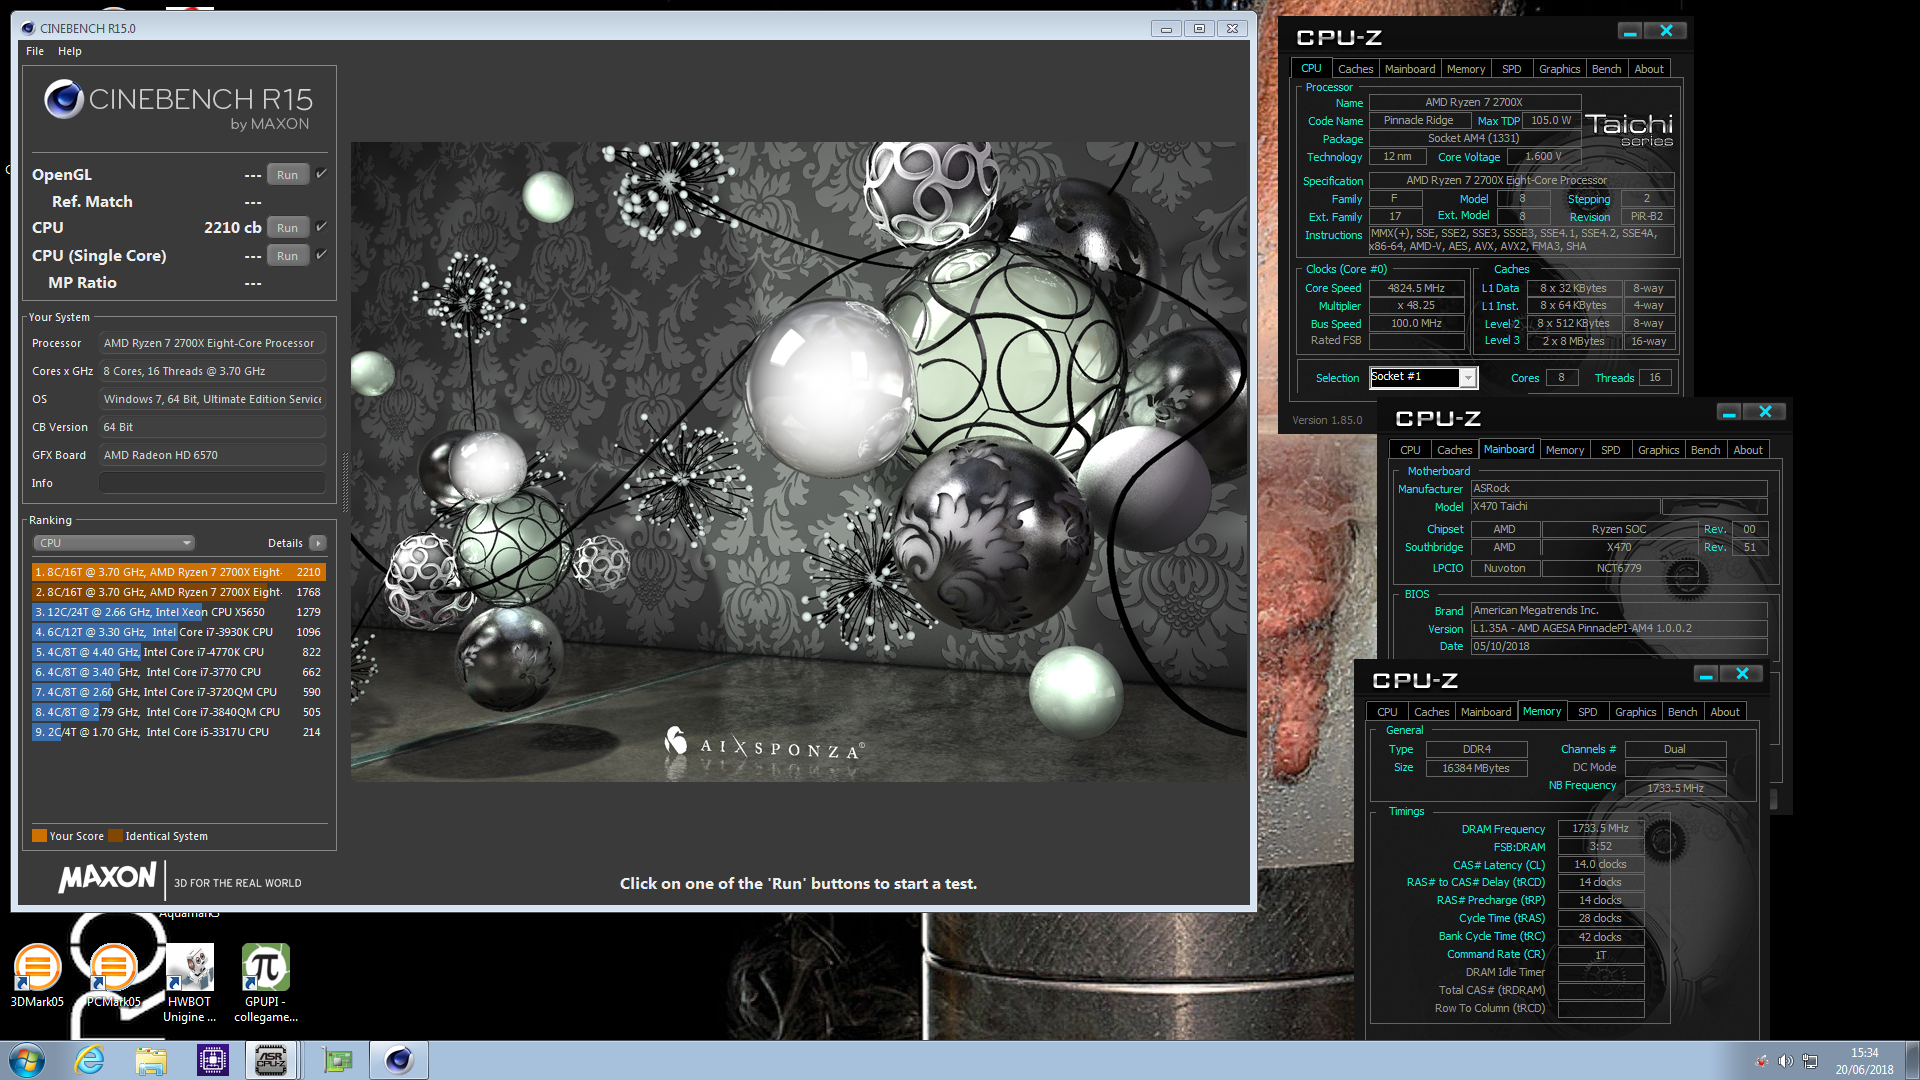This screenshot has height=1080, width=1920.
Task: Open the volume speaker tray icon
Action: [x=1785, y=1061]
